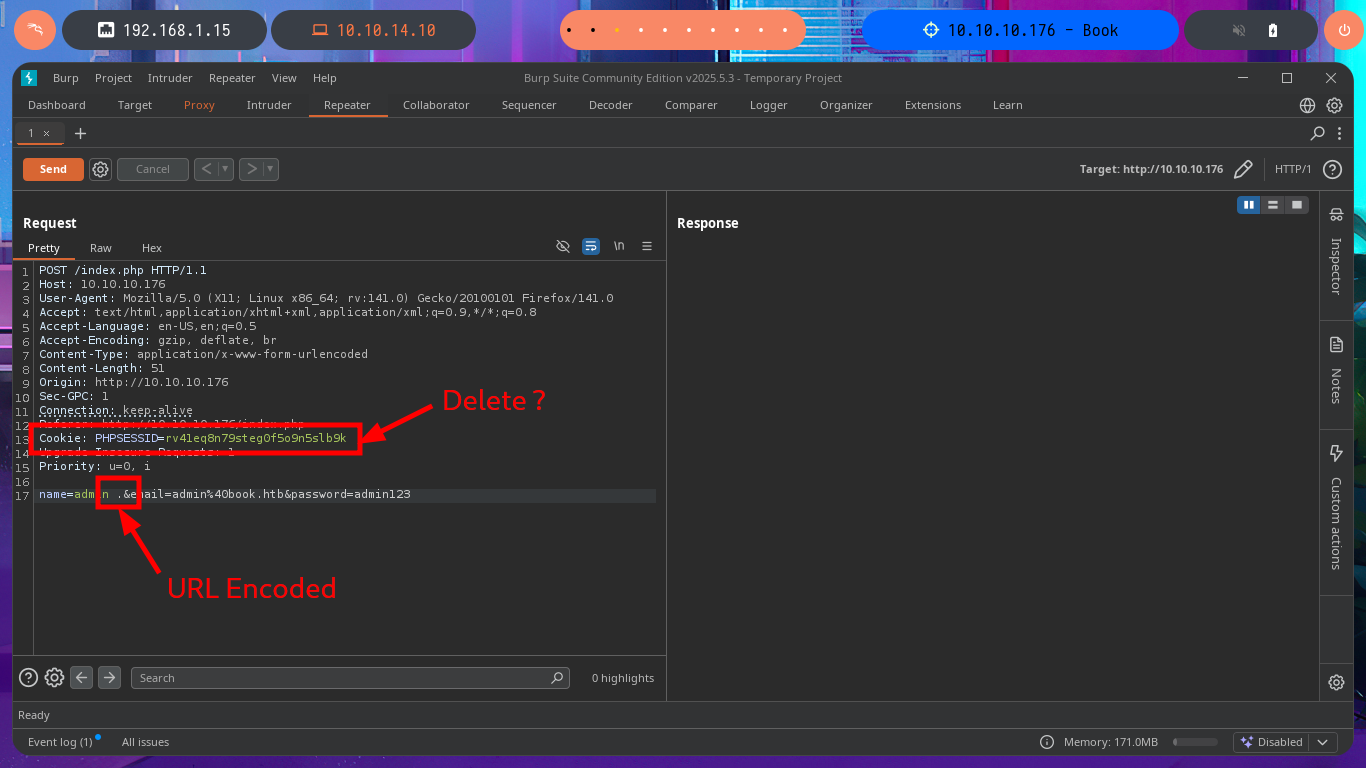This screenshot has width=1366, height=768.
Task: Click memory info icon in status bar
Action: click(1047, 742)
